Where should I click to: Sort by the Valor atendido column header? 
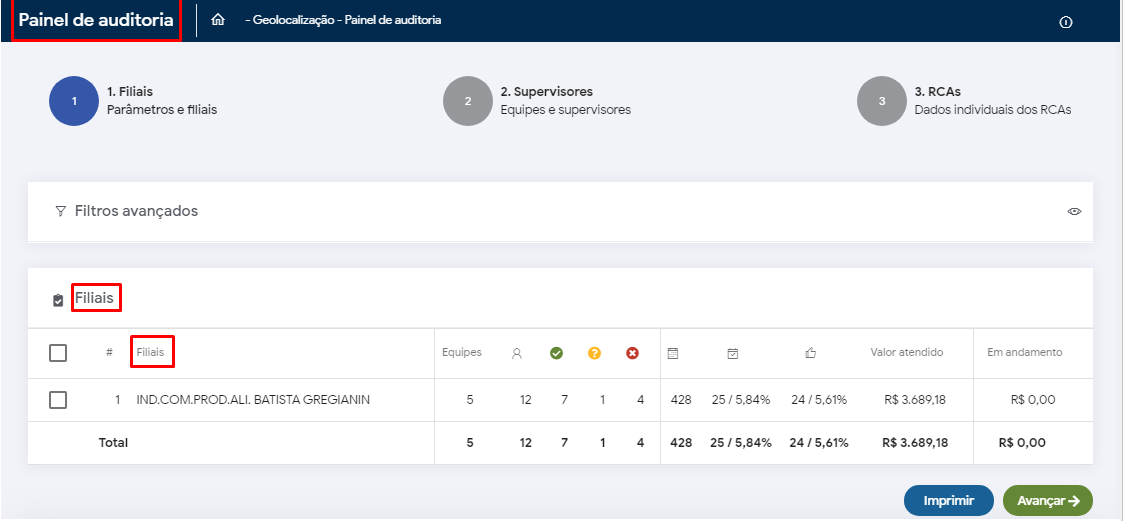pos(906,353)
